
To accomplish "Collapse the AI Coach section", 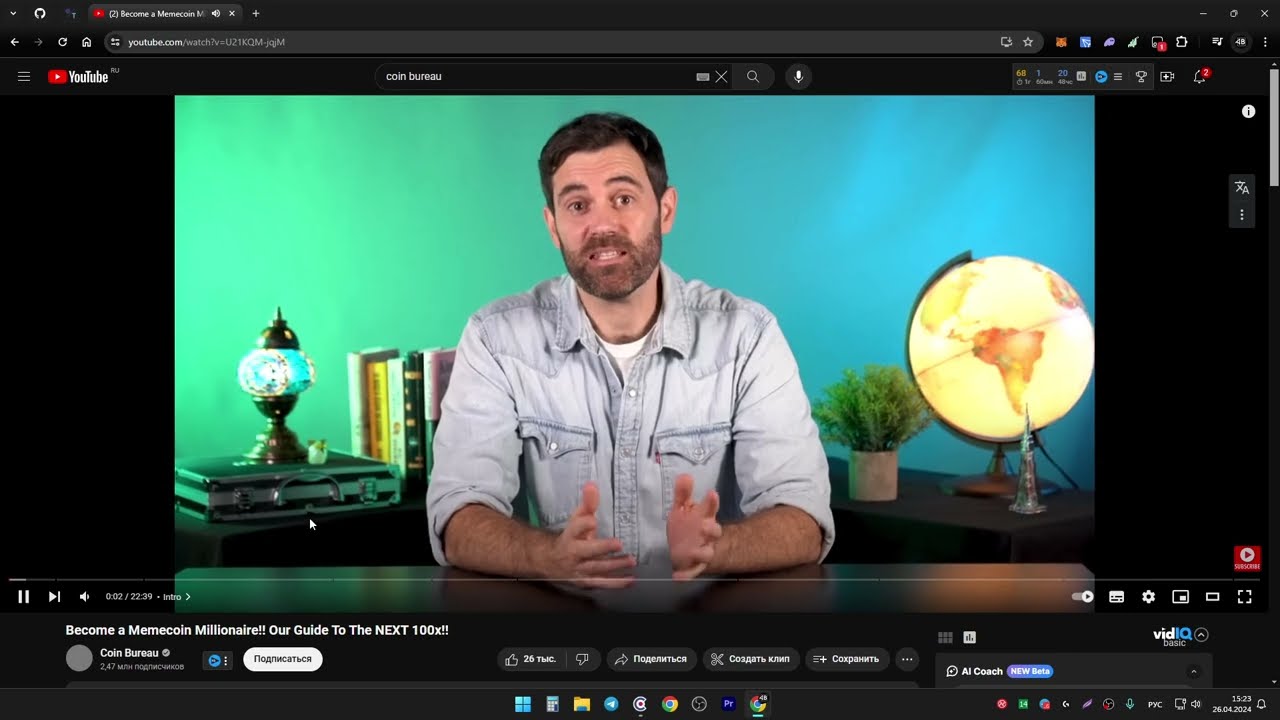I will point(1193,671).
